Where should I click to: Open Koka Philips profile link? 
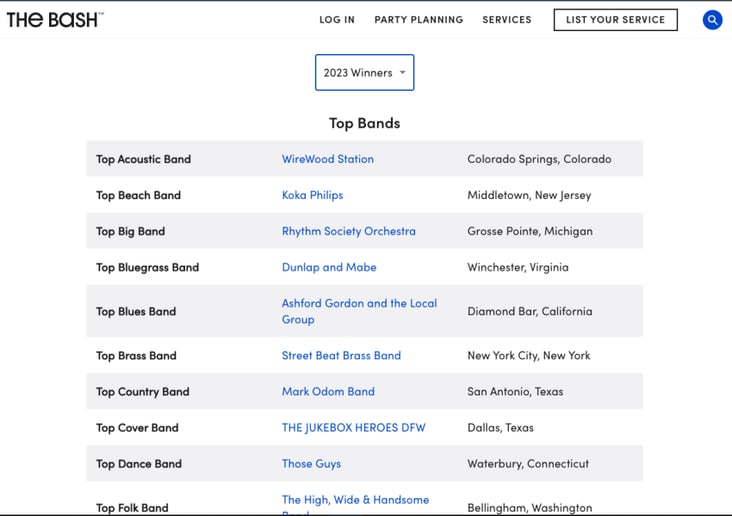pyautogui.click(x=312, y=195)
